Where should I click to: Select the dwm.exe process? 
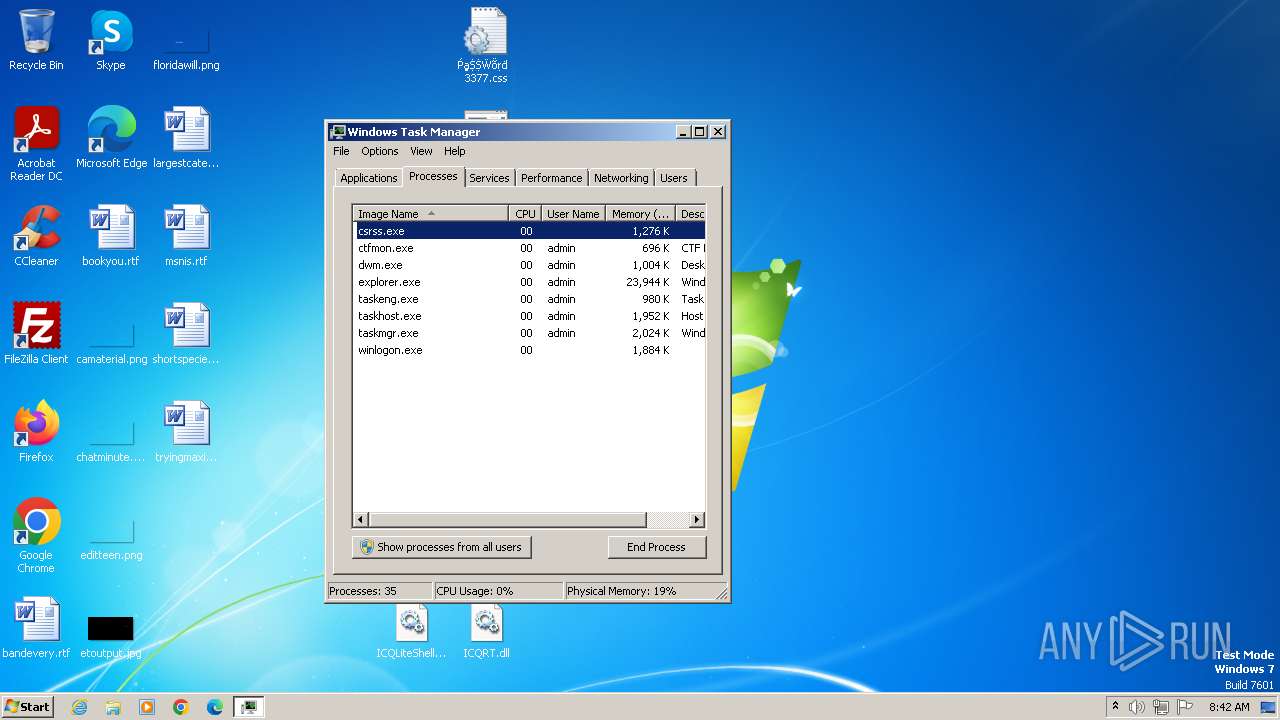pyautogui.click(x=529, y=265)
